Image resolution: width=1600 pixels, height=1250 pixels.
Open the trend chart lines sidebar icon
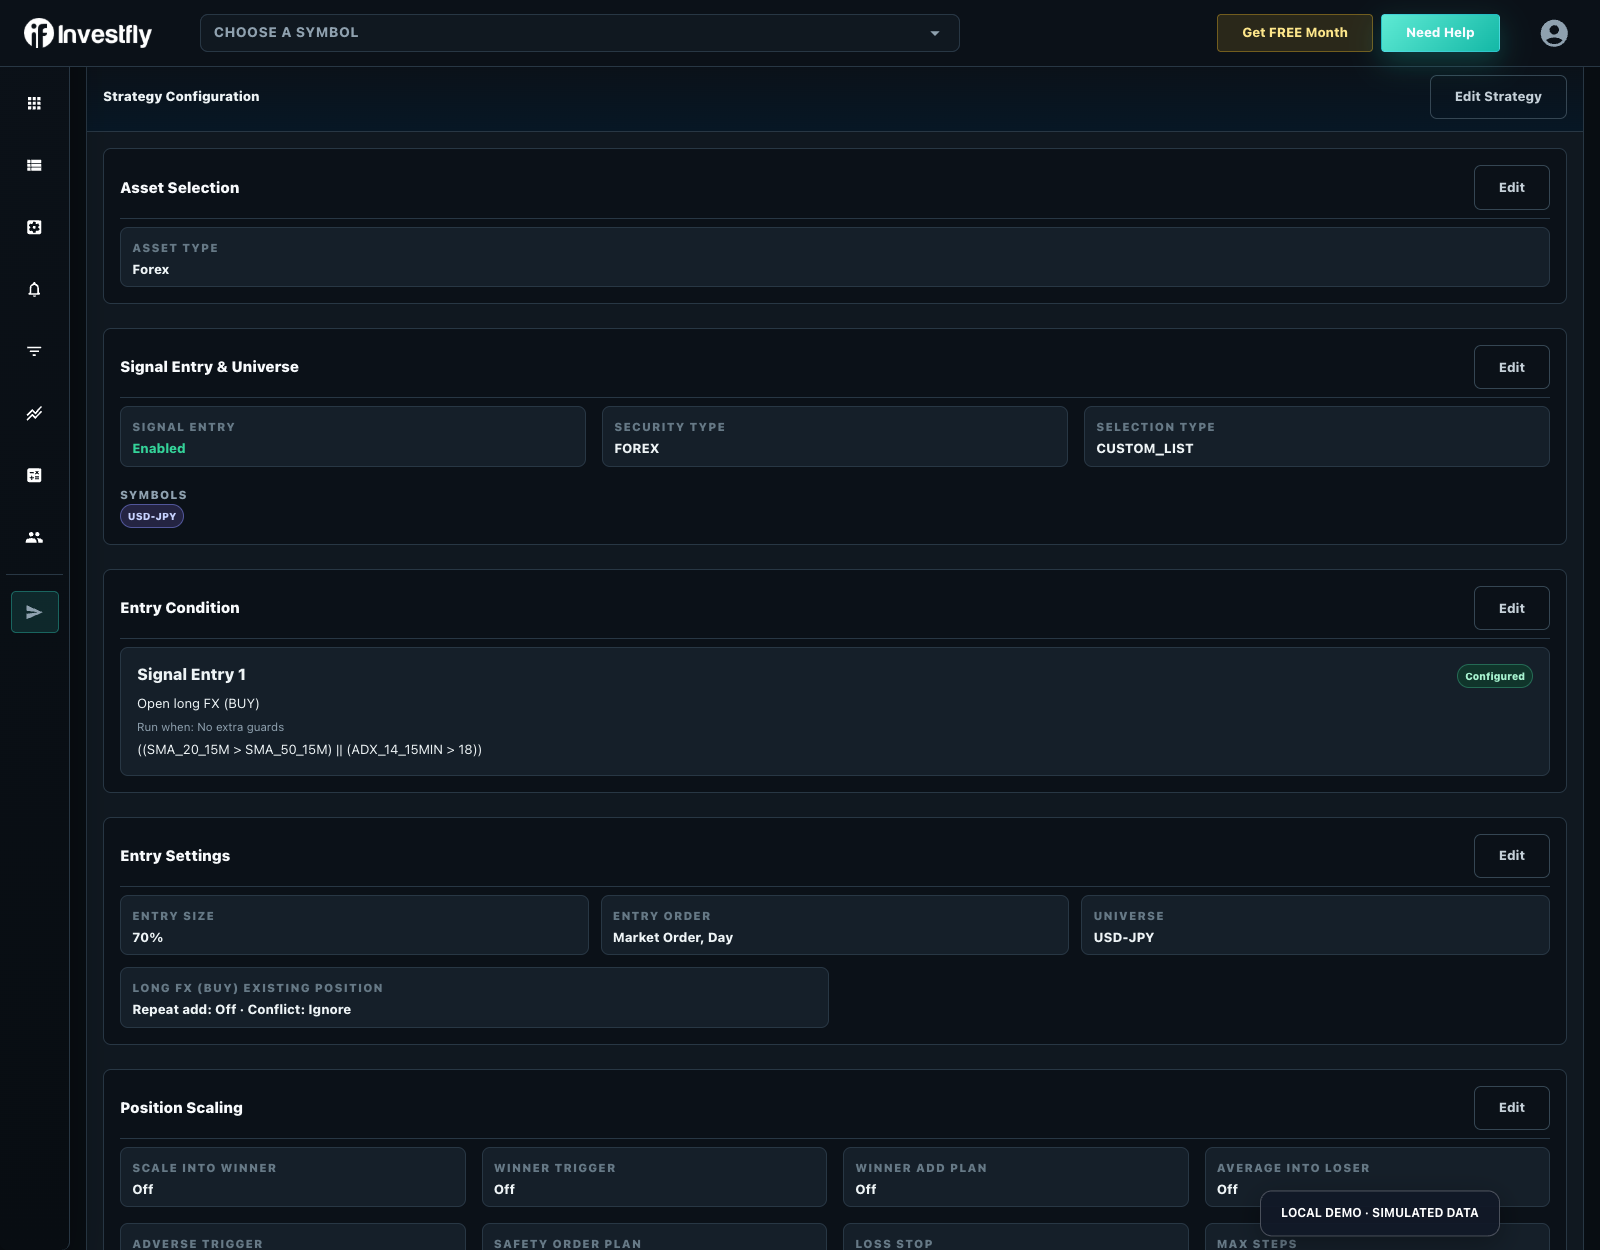click(x=34, y=413)
